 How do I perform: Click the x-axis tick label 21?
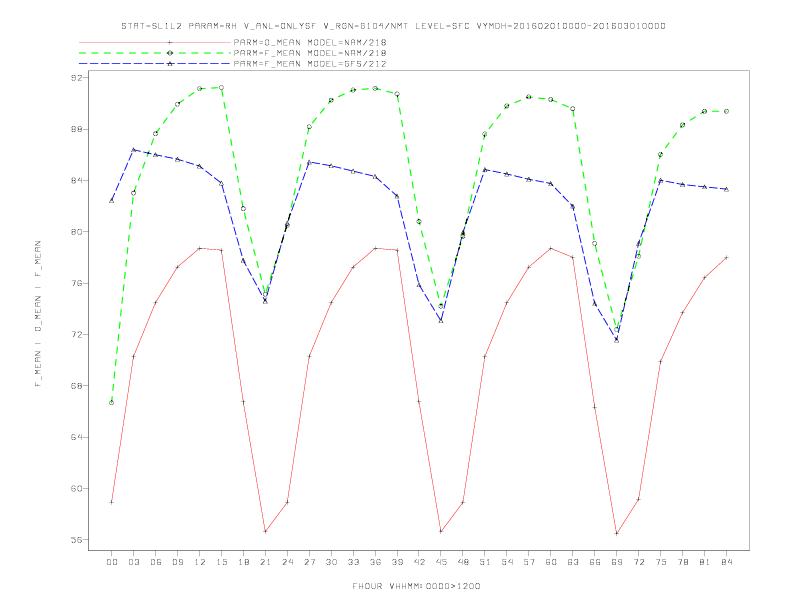click(265, 562)
